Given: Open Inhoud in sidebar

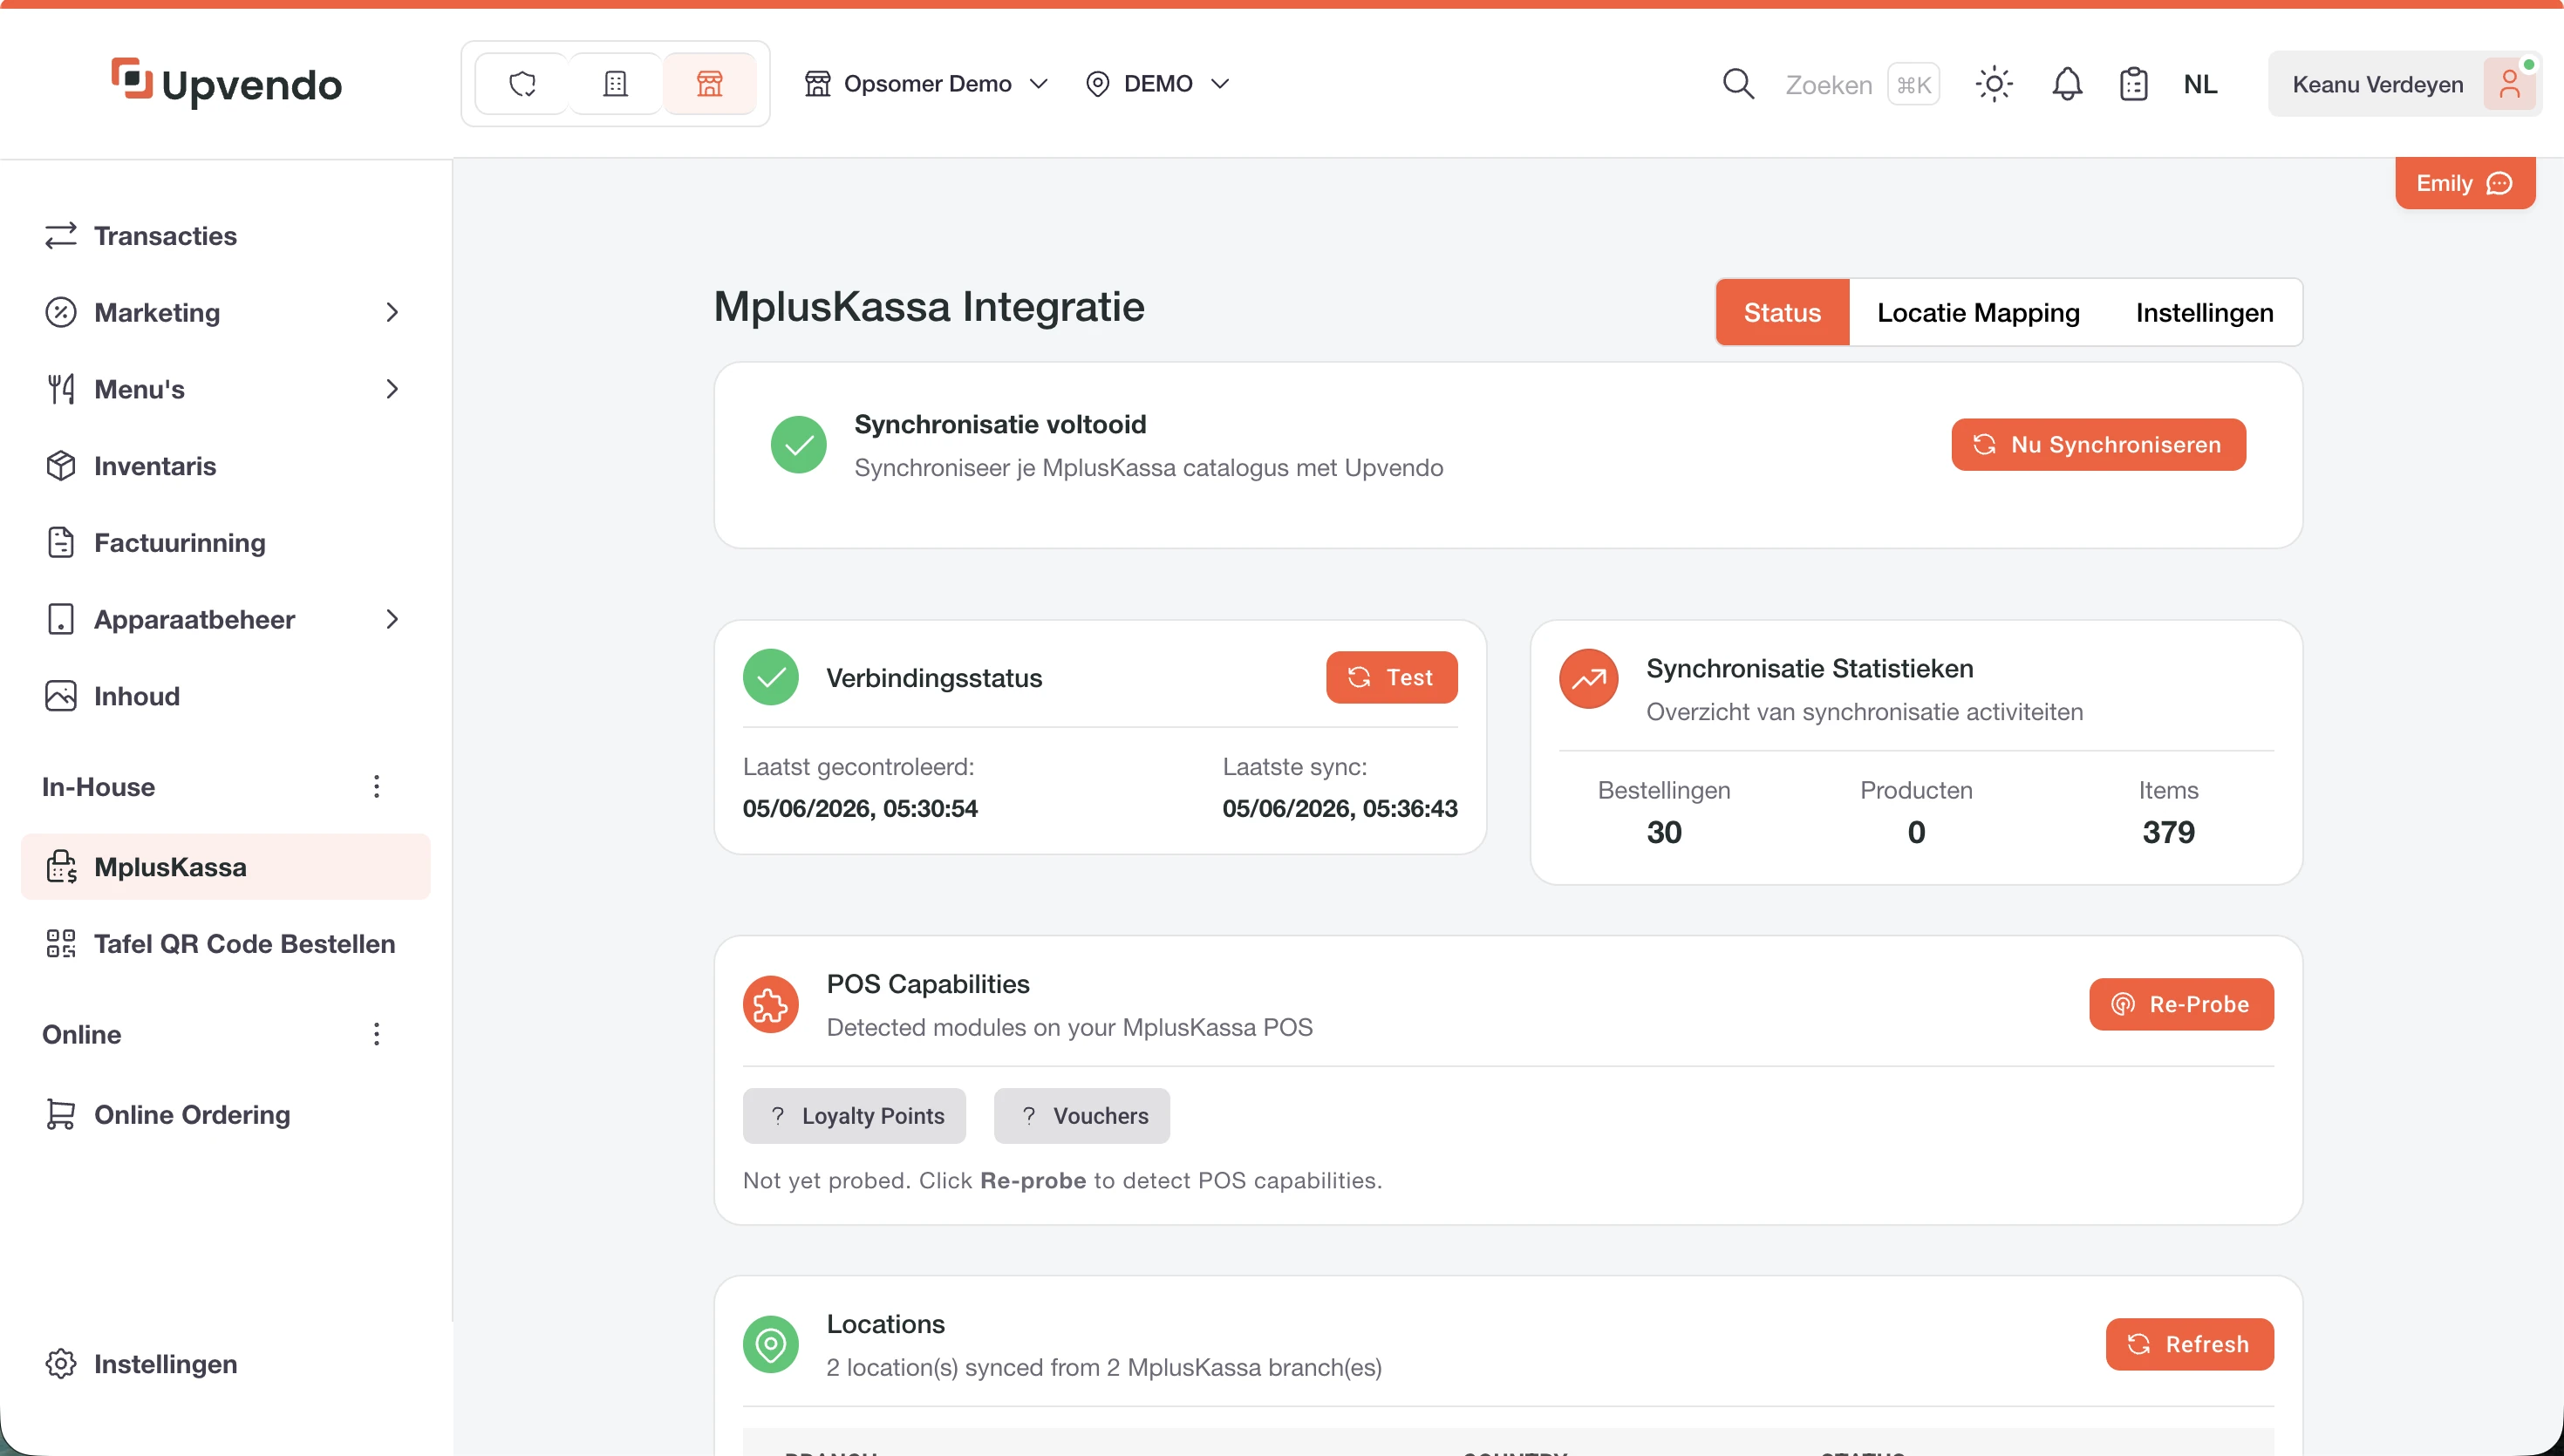Looking at the screenshot, I should (225, 696).
